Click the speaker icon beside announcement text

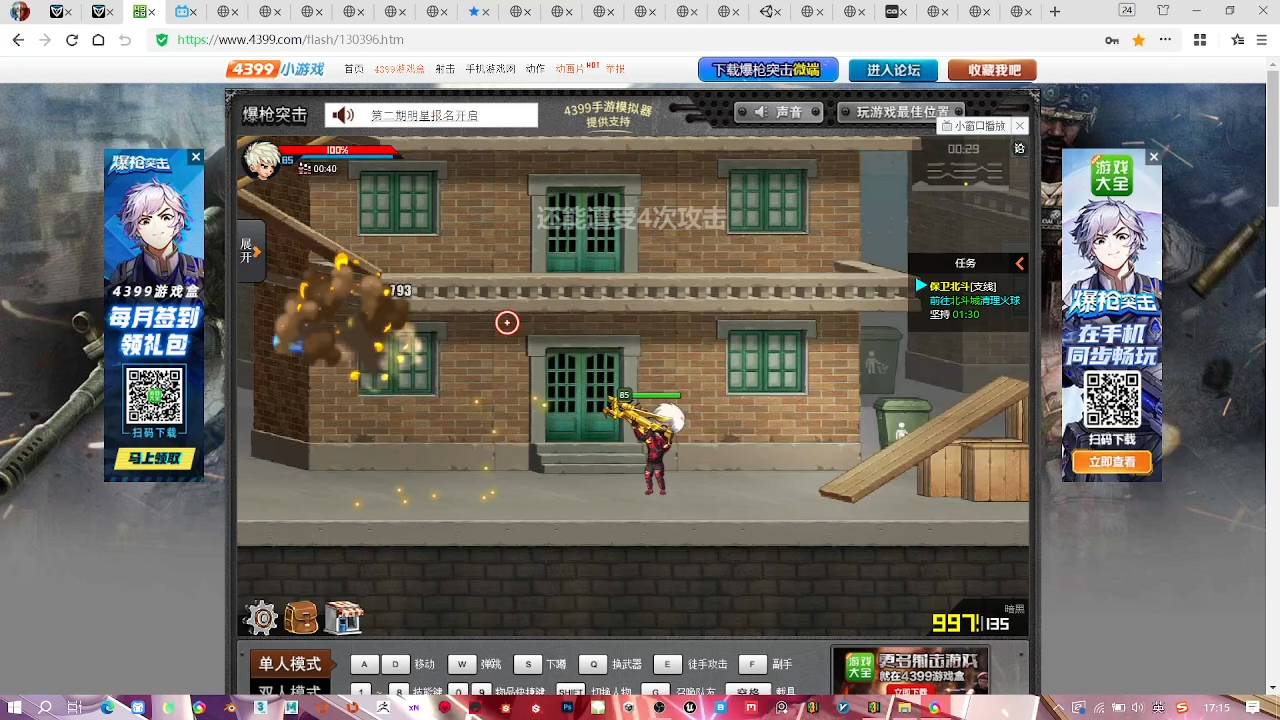click(x=343, y=115)
